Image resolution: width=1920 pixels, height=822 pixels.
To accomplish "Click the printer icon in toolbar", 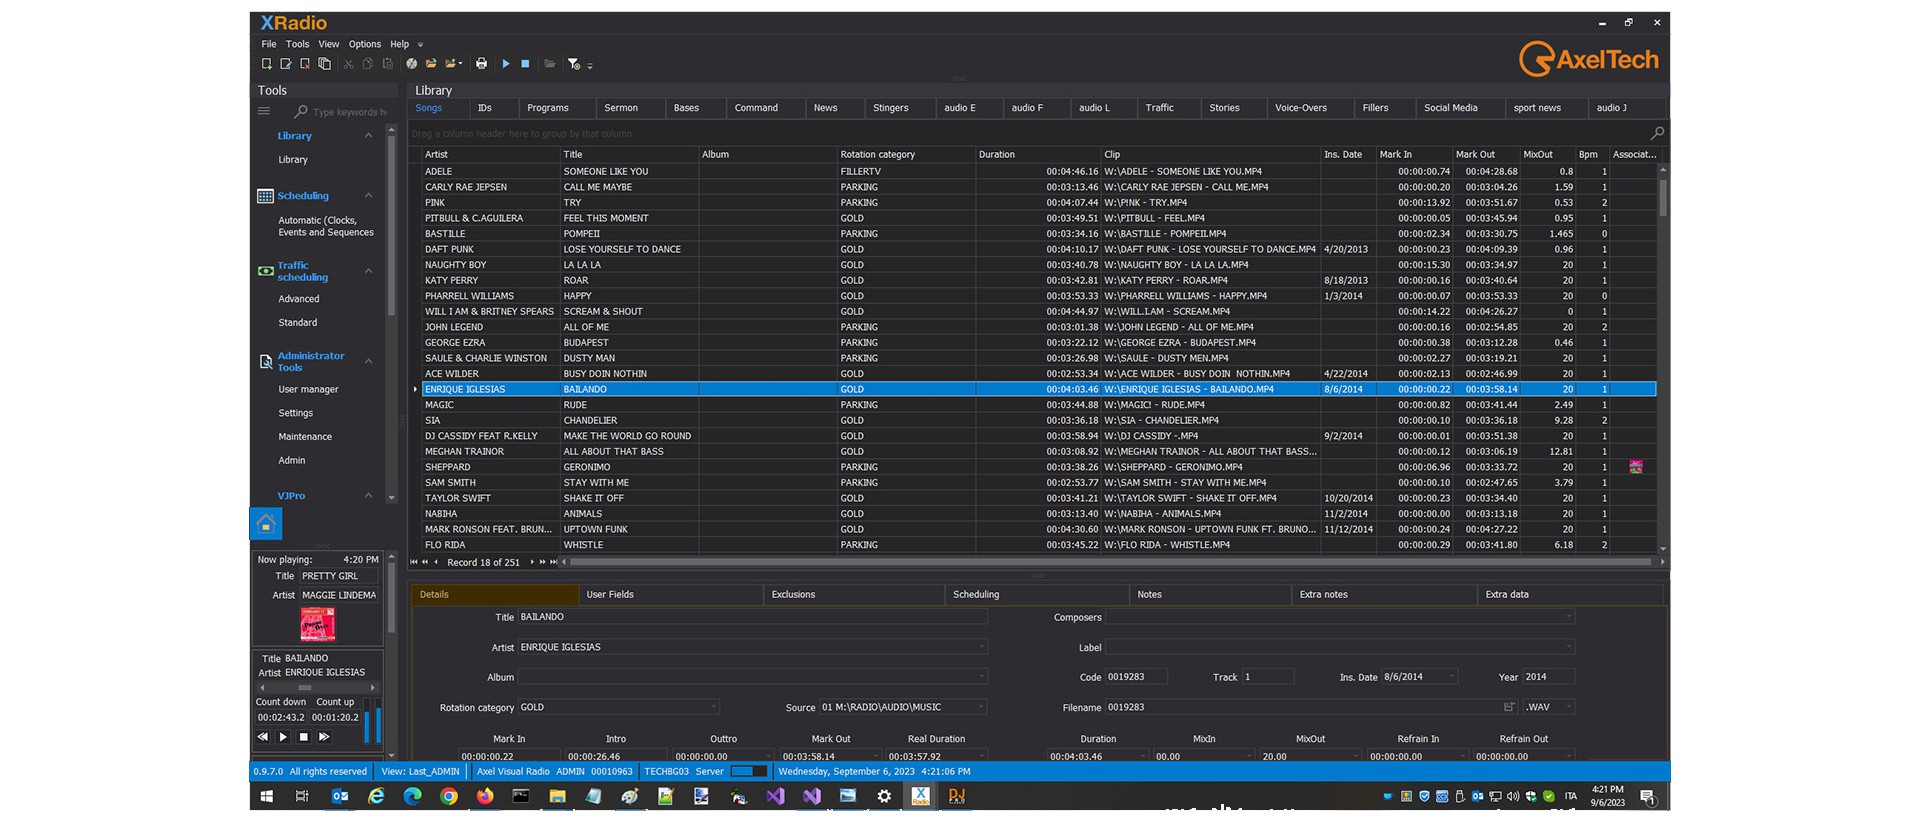I will (481, 64).
